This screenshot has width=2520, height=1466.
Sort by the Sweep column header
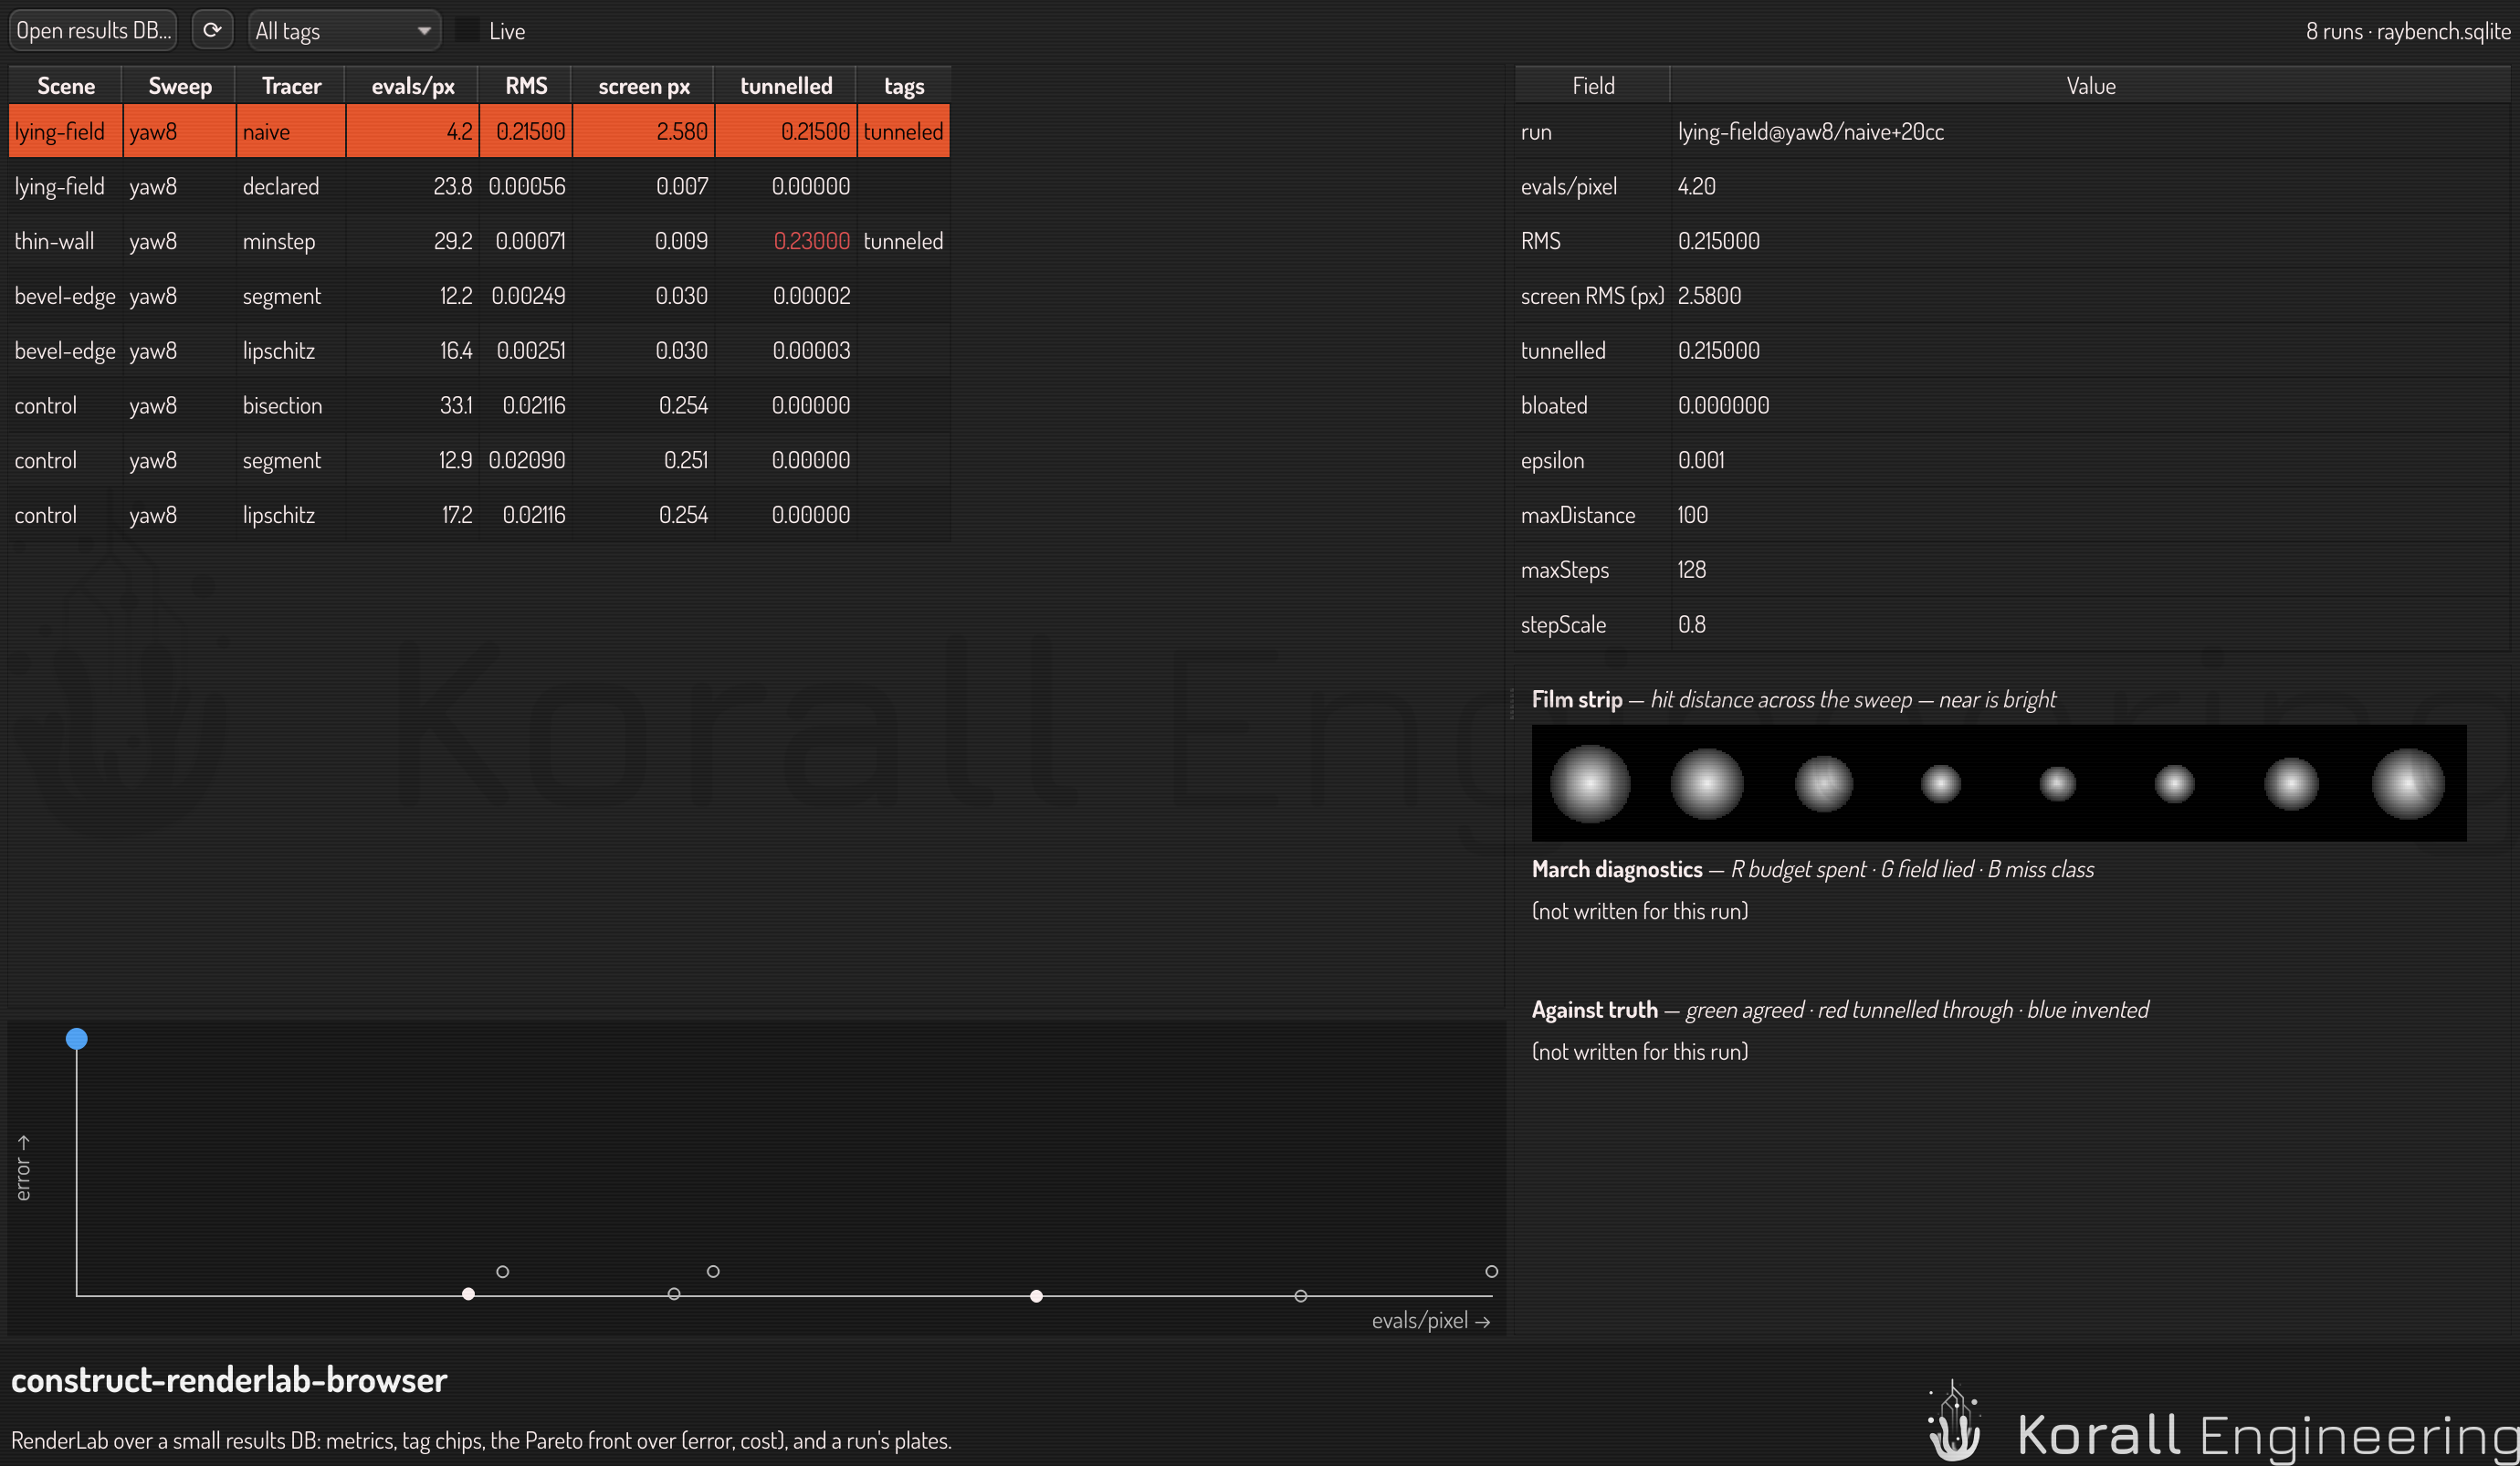click(180, 86)
